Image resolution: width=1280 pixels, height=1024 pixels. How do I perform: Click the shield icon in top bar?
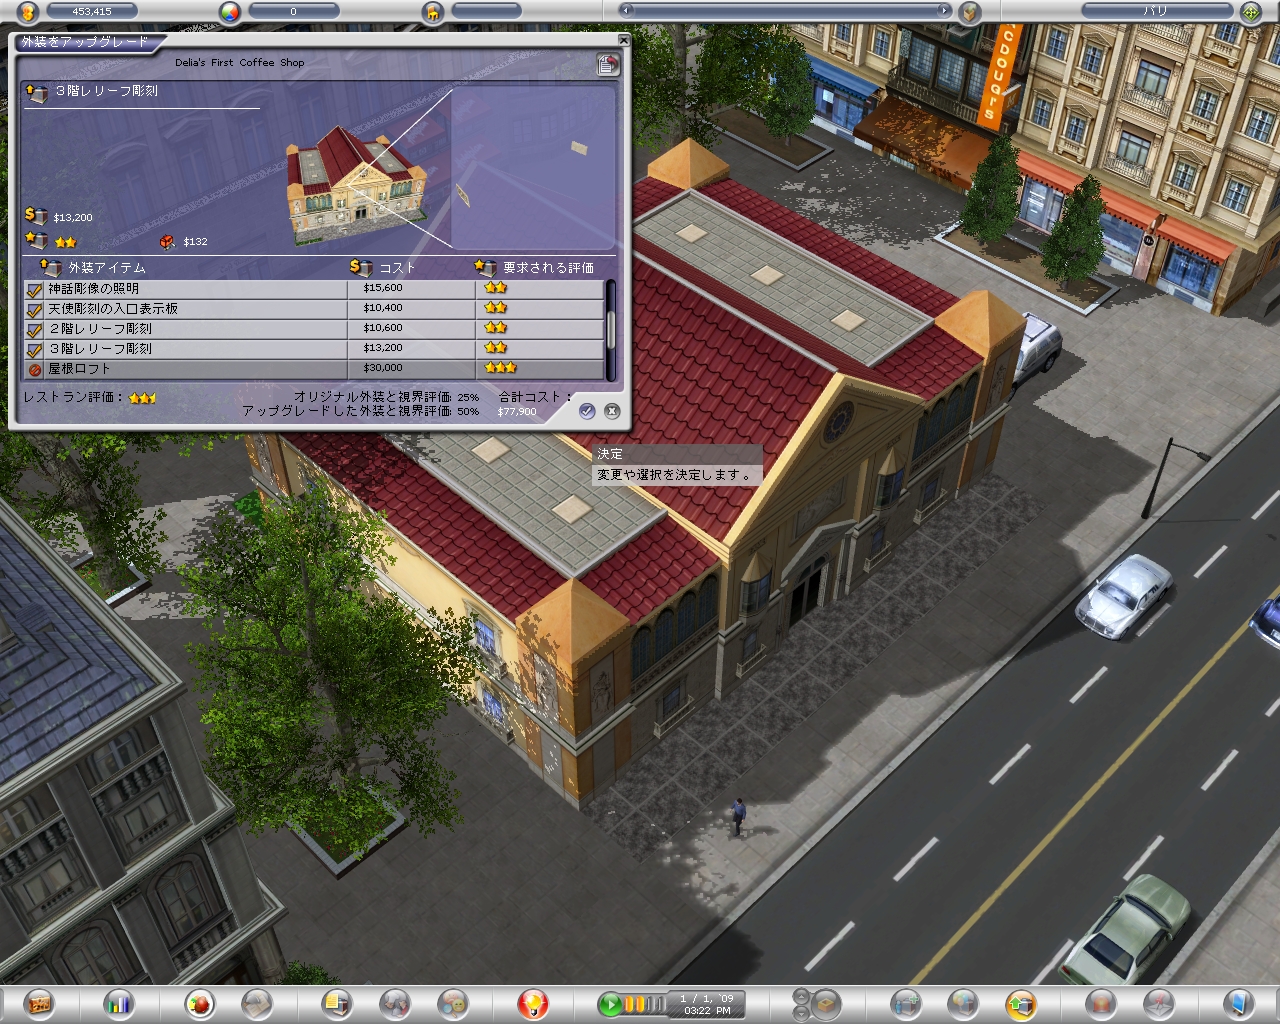click(x=969, y=12)
